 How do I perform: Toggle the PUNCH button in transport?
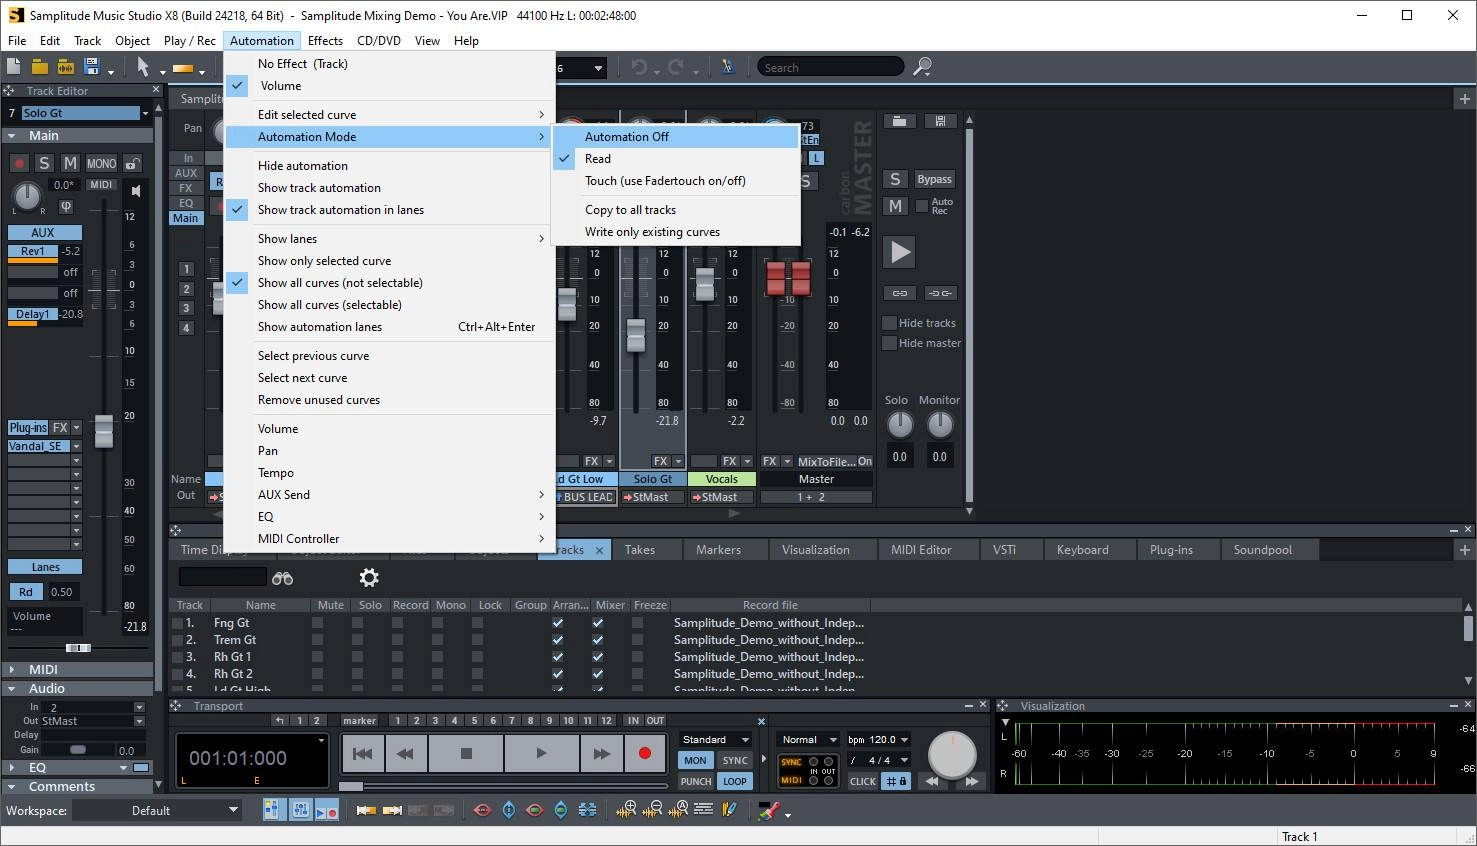point(696,781)
